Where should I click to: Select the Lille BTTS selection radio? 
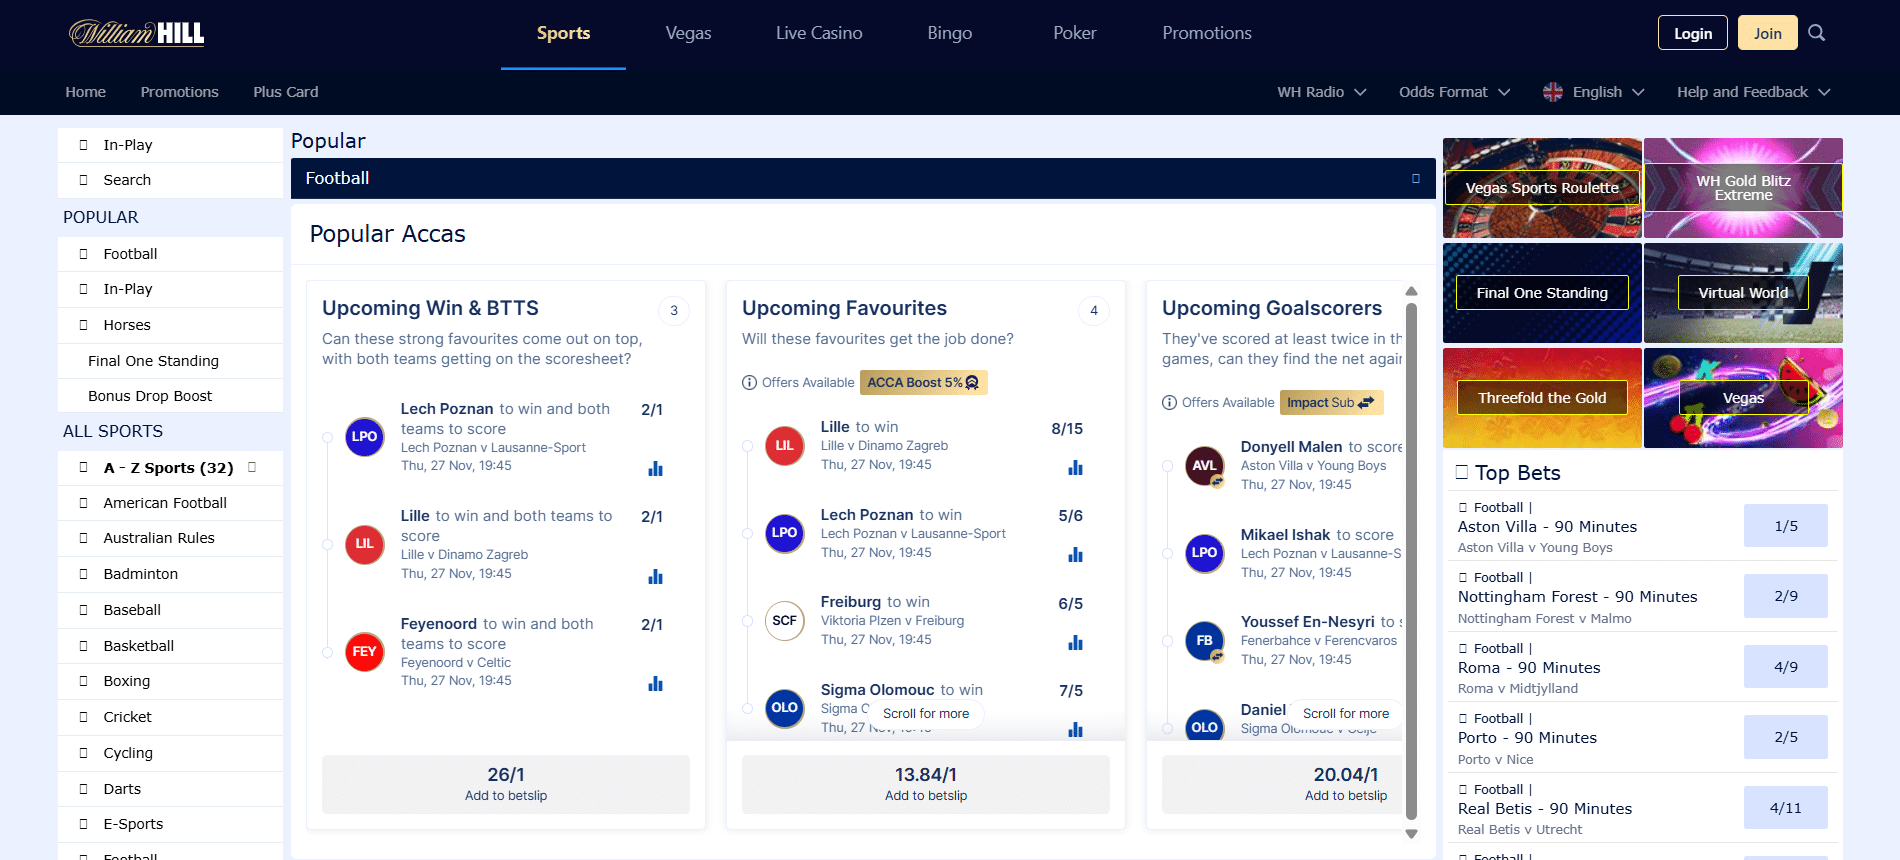pyautogui.click(x=327, y=545)
